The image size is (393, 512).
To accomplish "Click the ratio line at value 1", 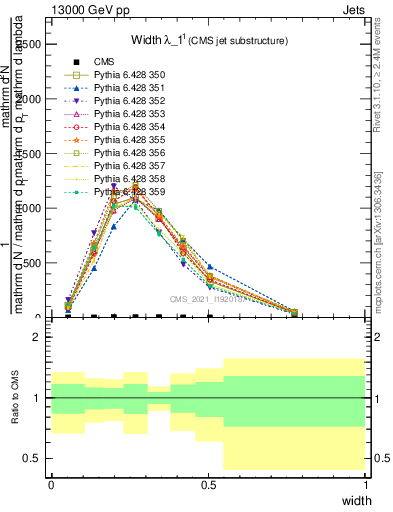I will 208,398.
